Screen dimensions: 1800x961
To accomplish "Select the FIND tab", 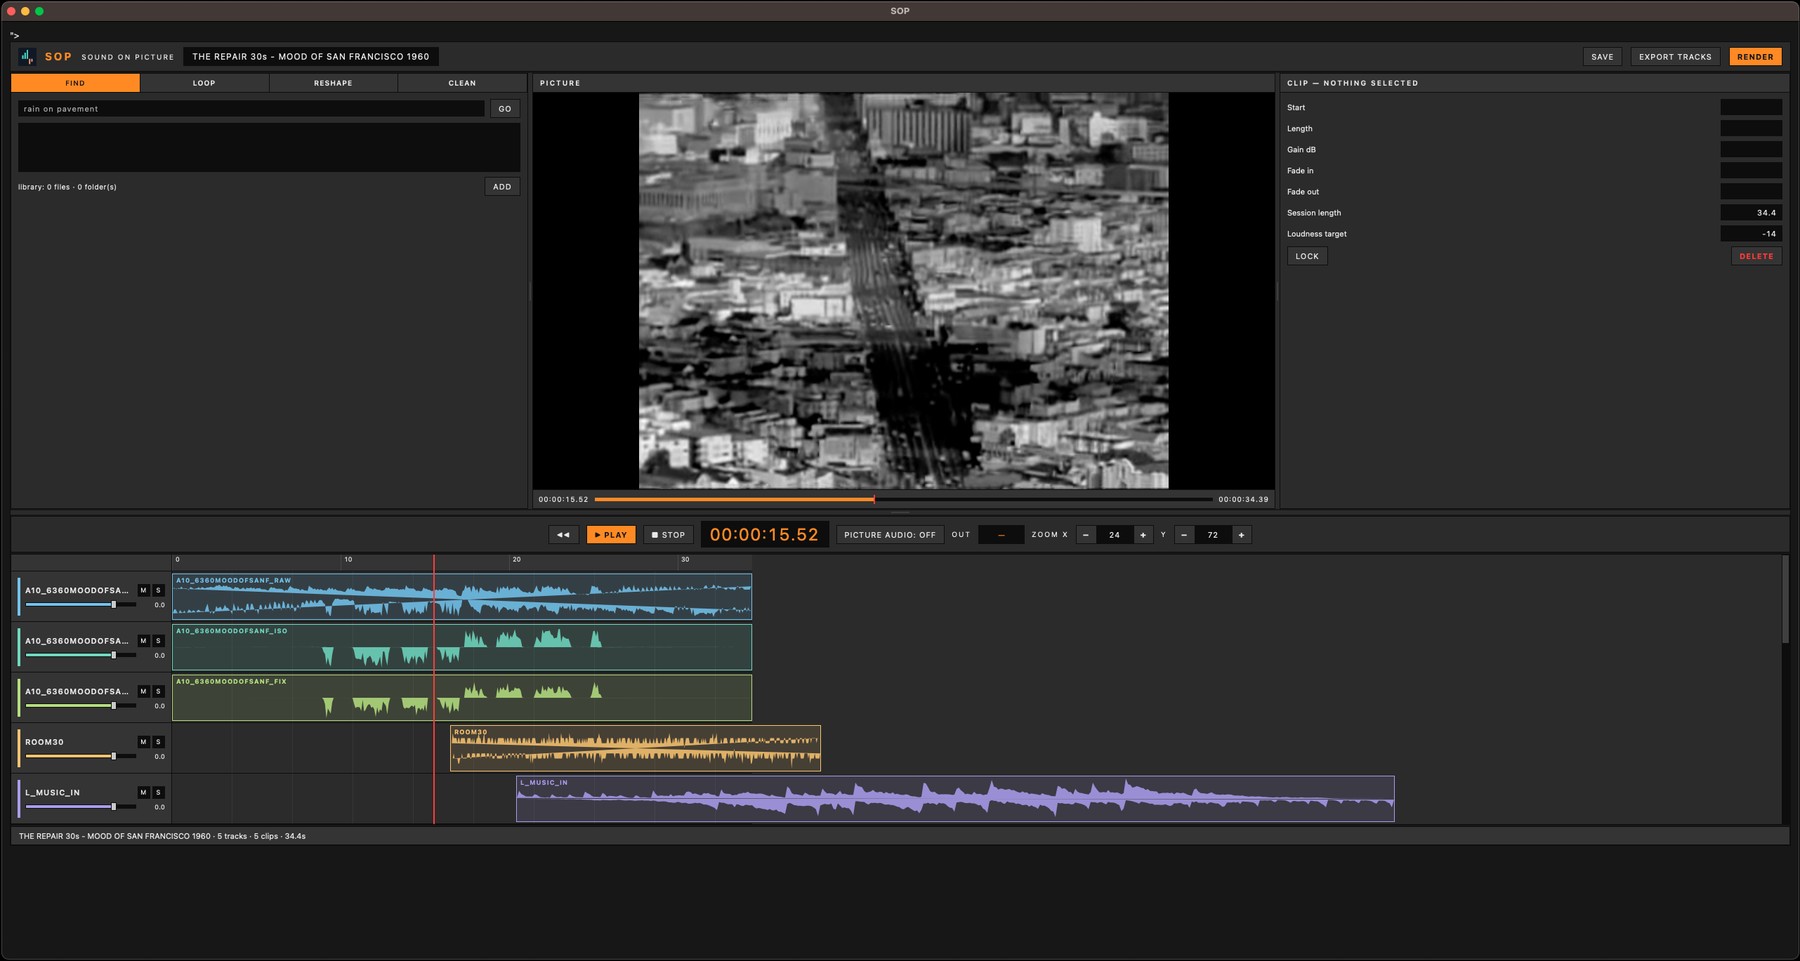I will 75,83.
